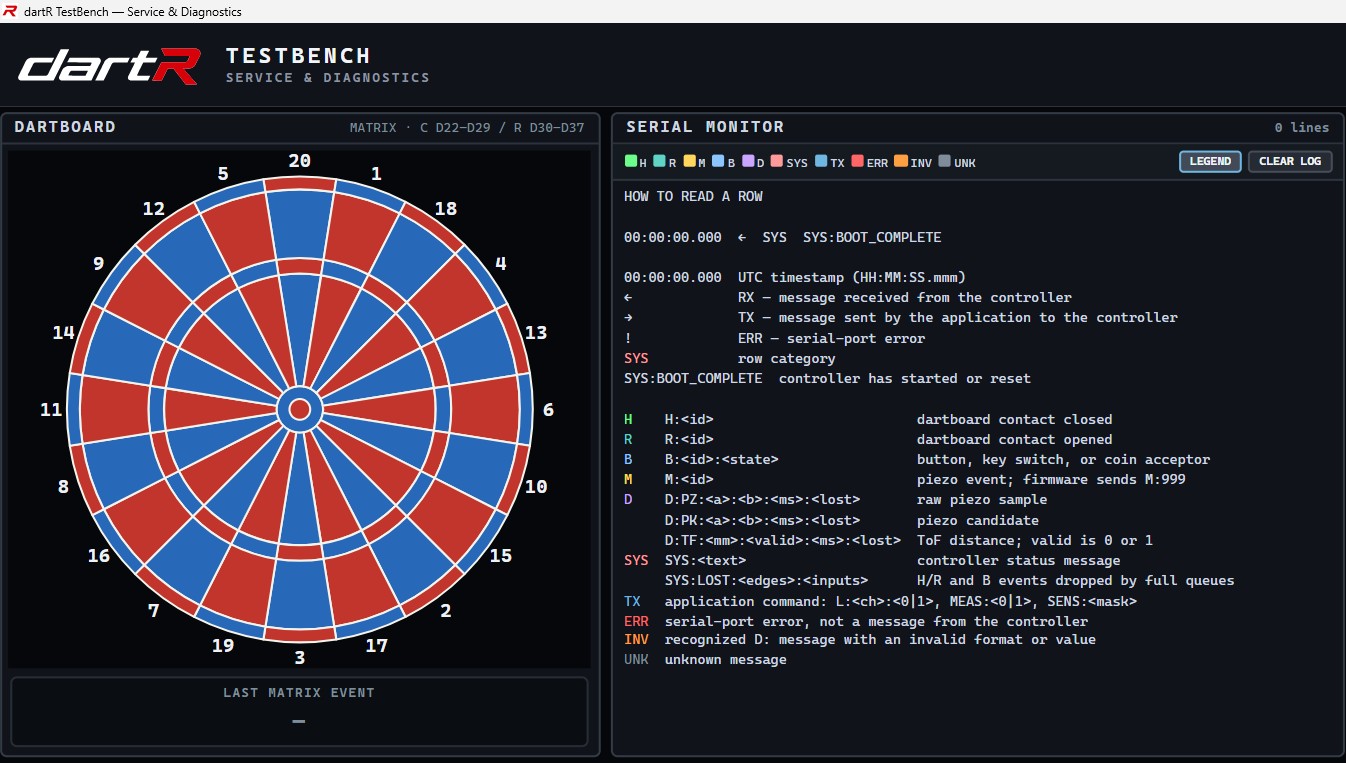Toggle the TX filter chip

[830, 162]
